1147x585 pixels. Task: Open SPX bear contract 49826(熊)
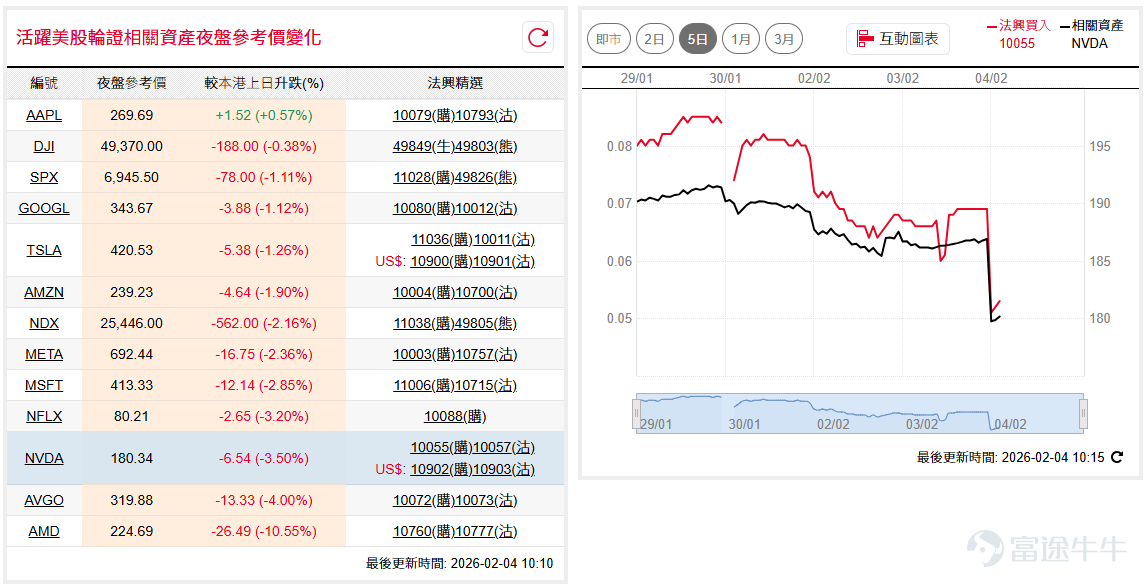click(486, 177)
